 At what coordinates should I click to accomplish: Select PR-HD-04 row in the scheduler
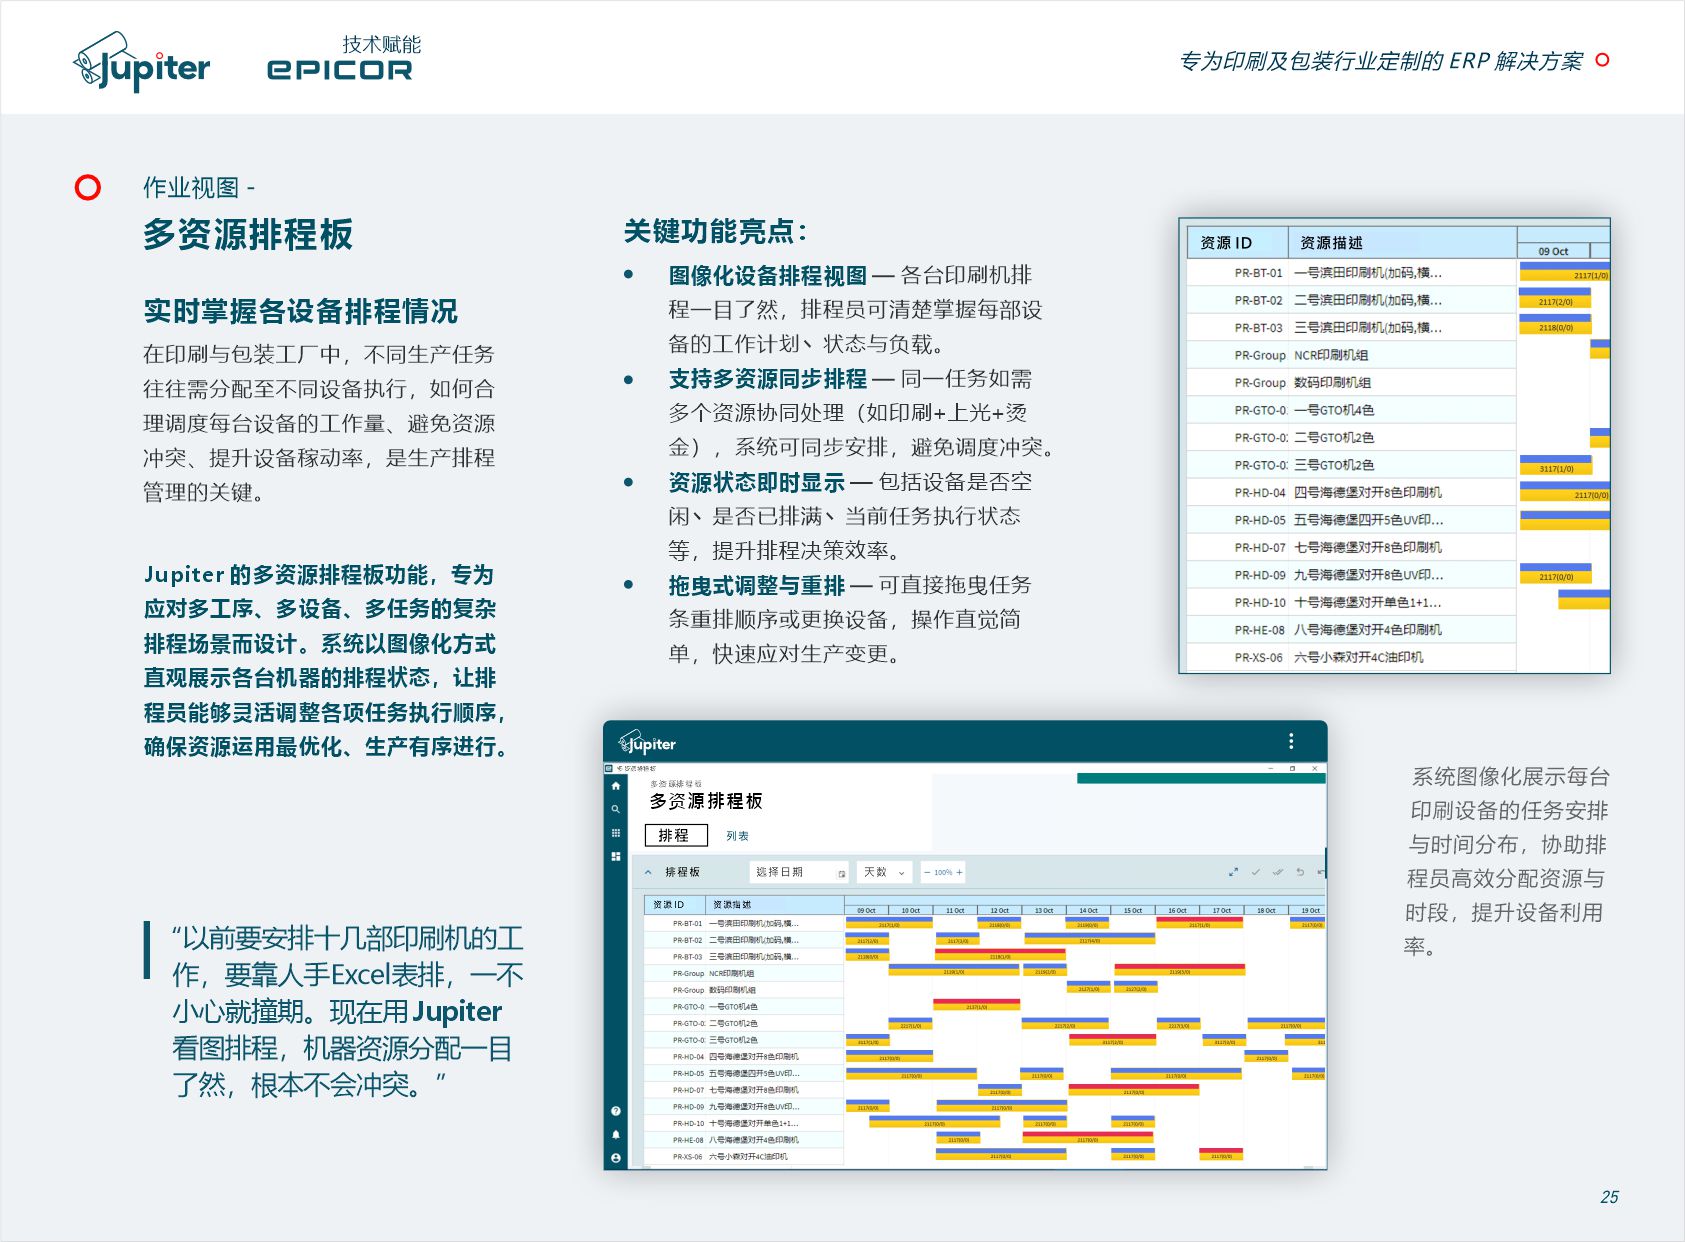(743, 1056)
